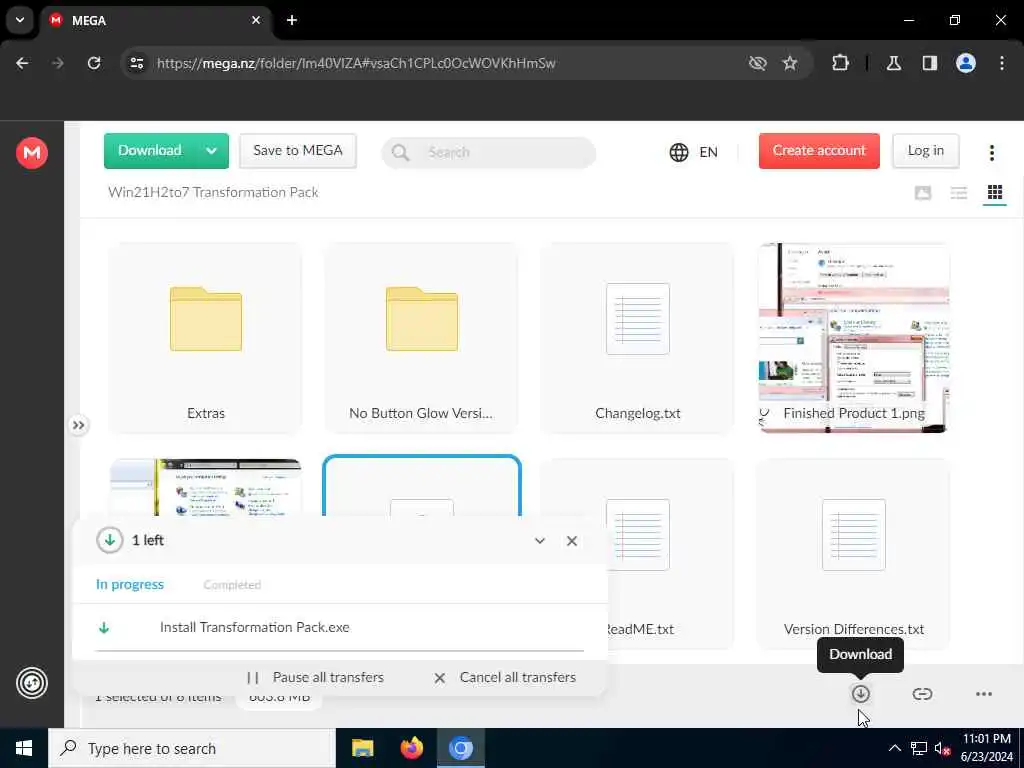Switch to image gallery view
Viewport: 1024px width, 768px height.
pos(923,193)
